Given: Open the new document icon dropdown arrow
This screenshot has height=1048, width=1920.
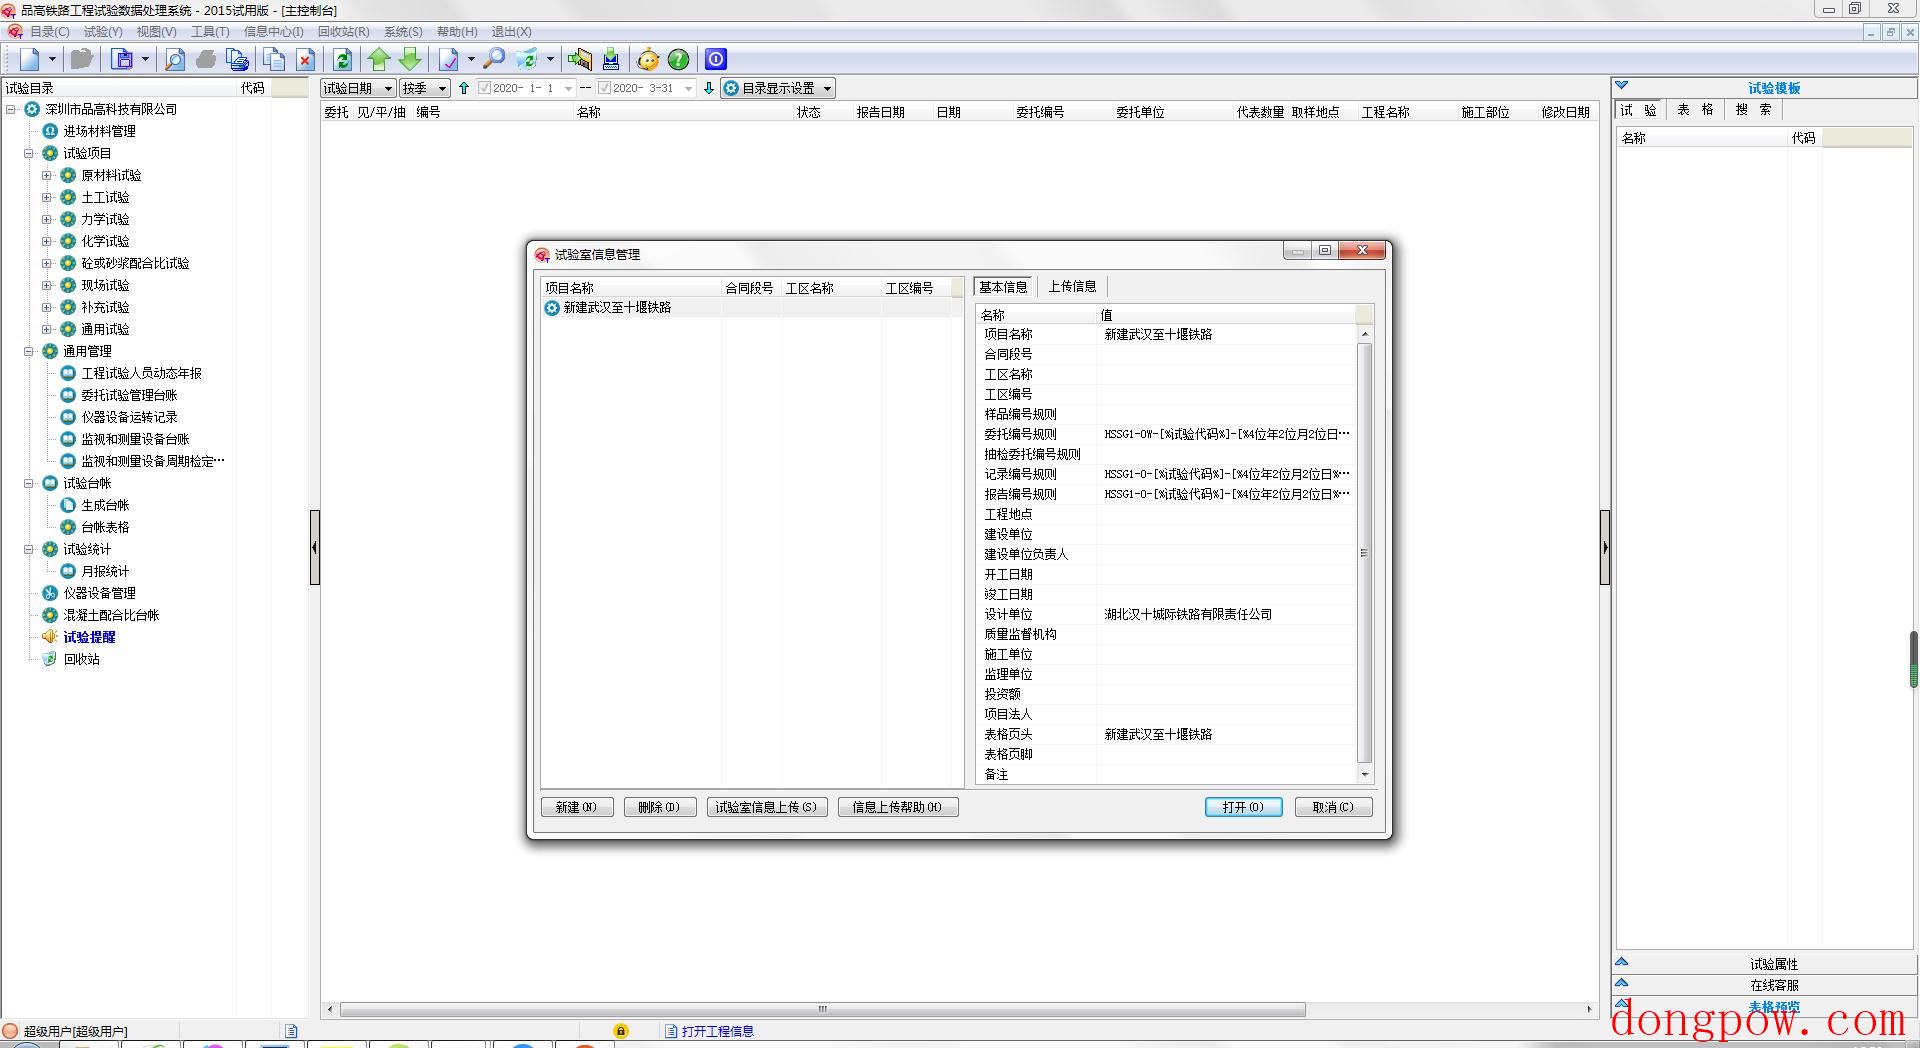Looking at the screenshot, I should coord(52,60).
